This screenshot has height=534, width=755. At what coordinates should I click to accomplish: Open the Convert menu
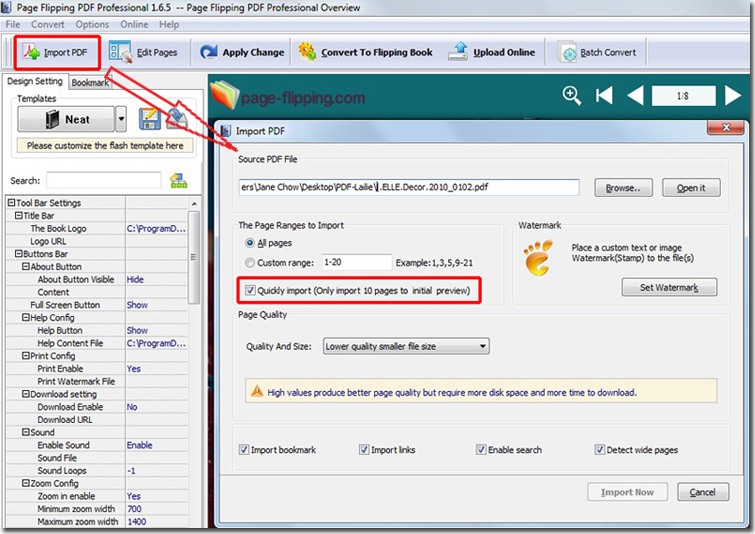pos(47,24)
